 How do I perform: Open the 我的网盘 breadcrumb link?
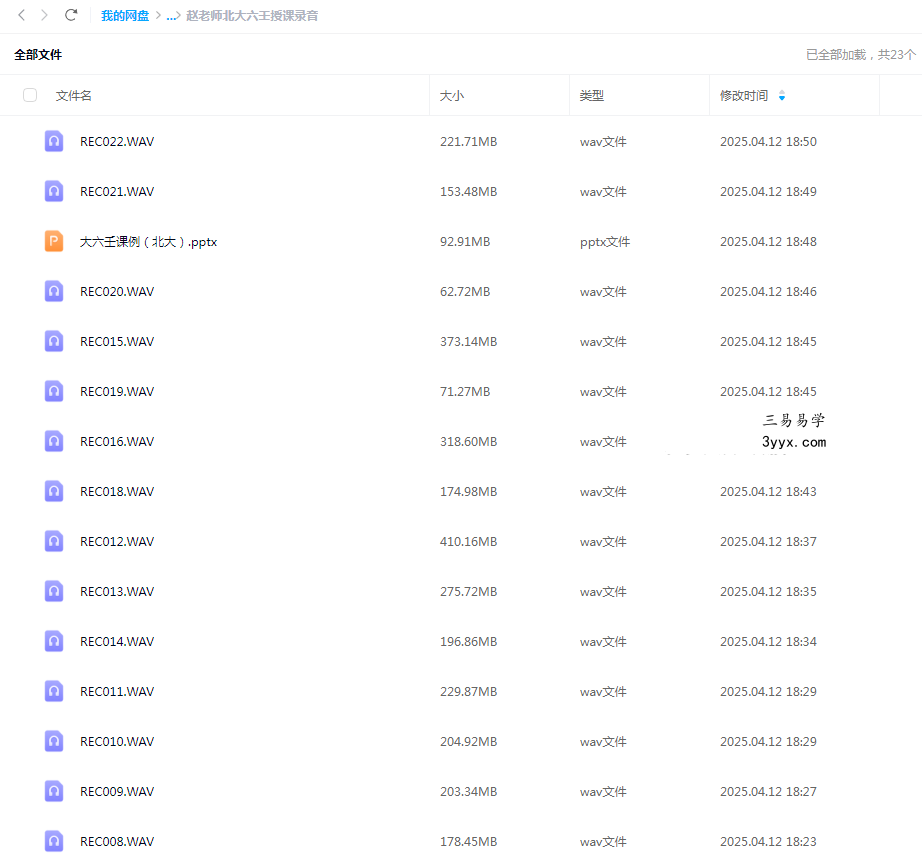[x=125, y=16]
